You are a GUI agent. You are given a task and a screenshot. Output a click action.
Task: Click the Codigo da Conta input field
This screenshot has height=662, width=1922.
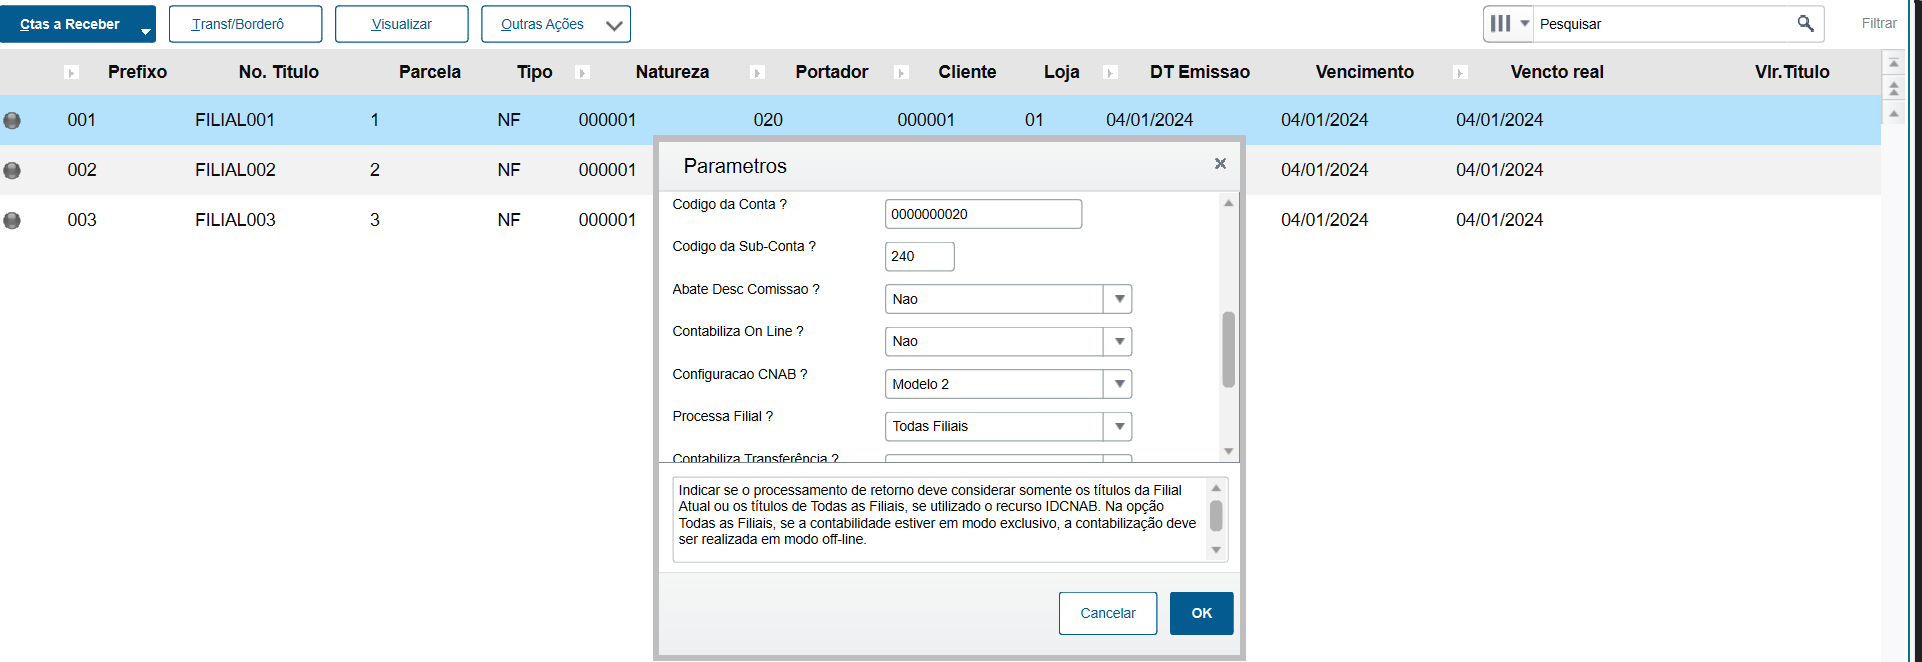pyautogui.click(x=982, y=214)
